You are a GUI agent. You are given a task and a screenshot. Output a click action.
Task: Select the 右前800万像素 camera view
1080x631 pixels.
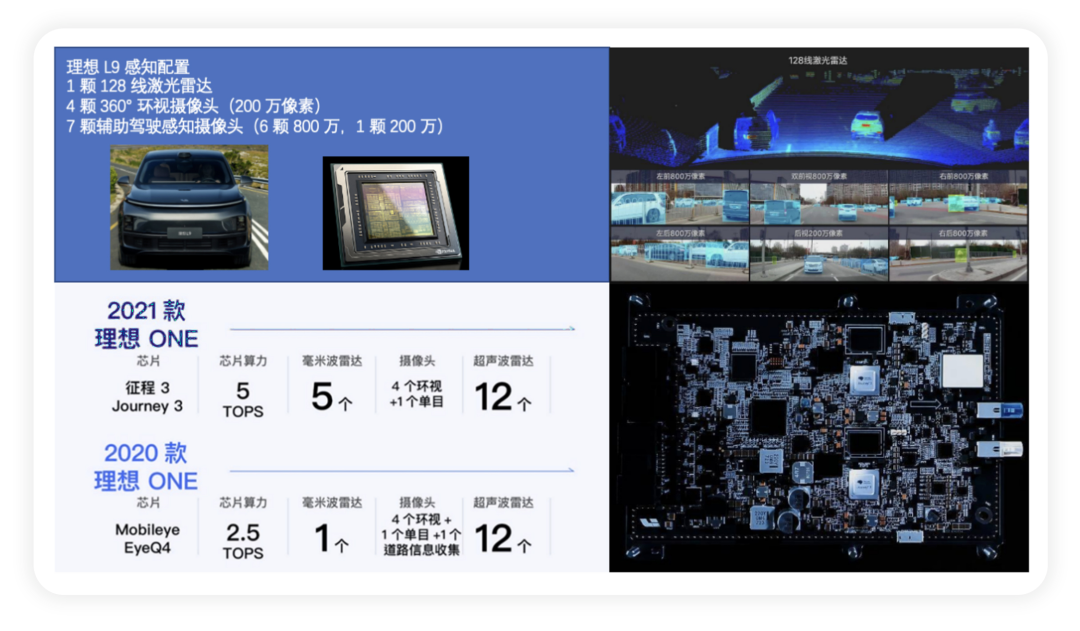click(x=958, y=198)
